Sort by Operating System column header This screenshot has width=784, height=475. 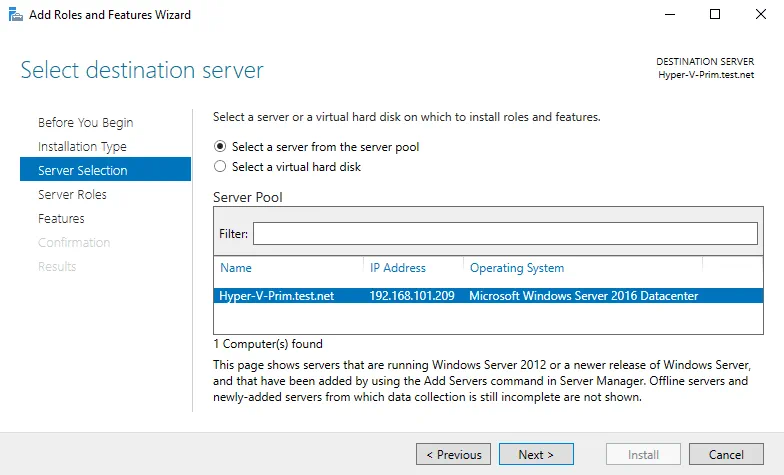pyautogui.click(x=516, y=268)
